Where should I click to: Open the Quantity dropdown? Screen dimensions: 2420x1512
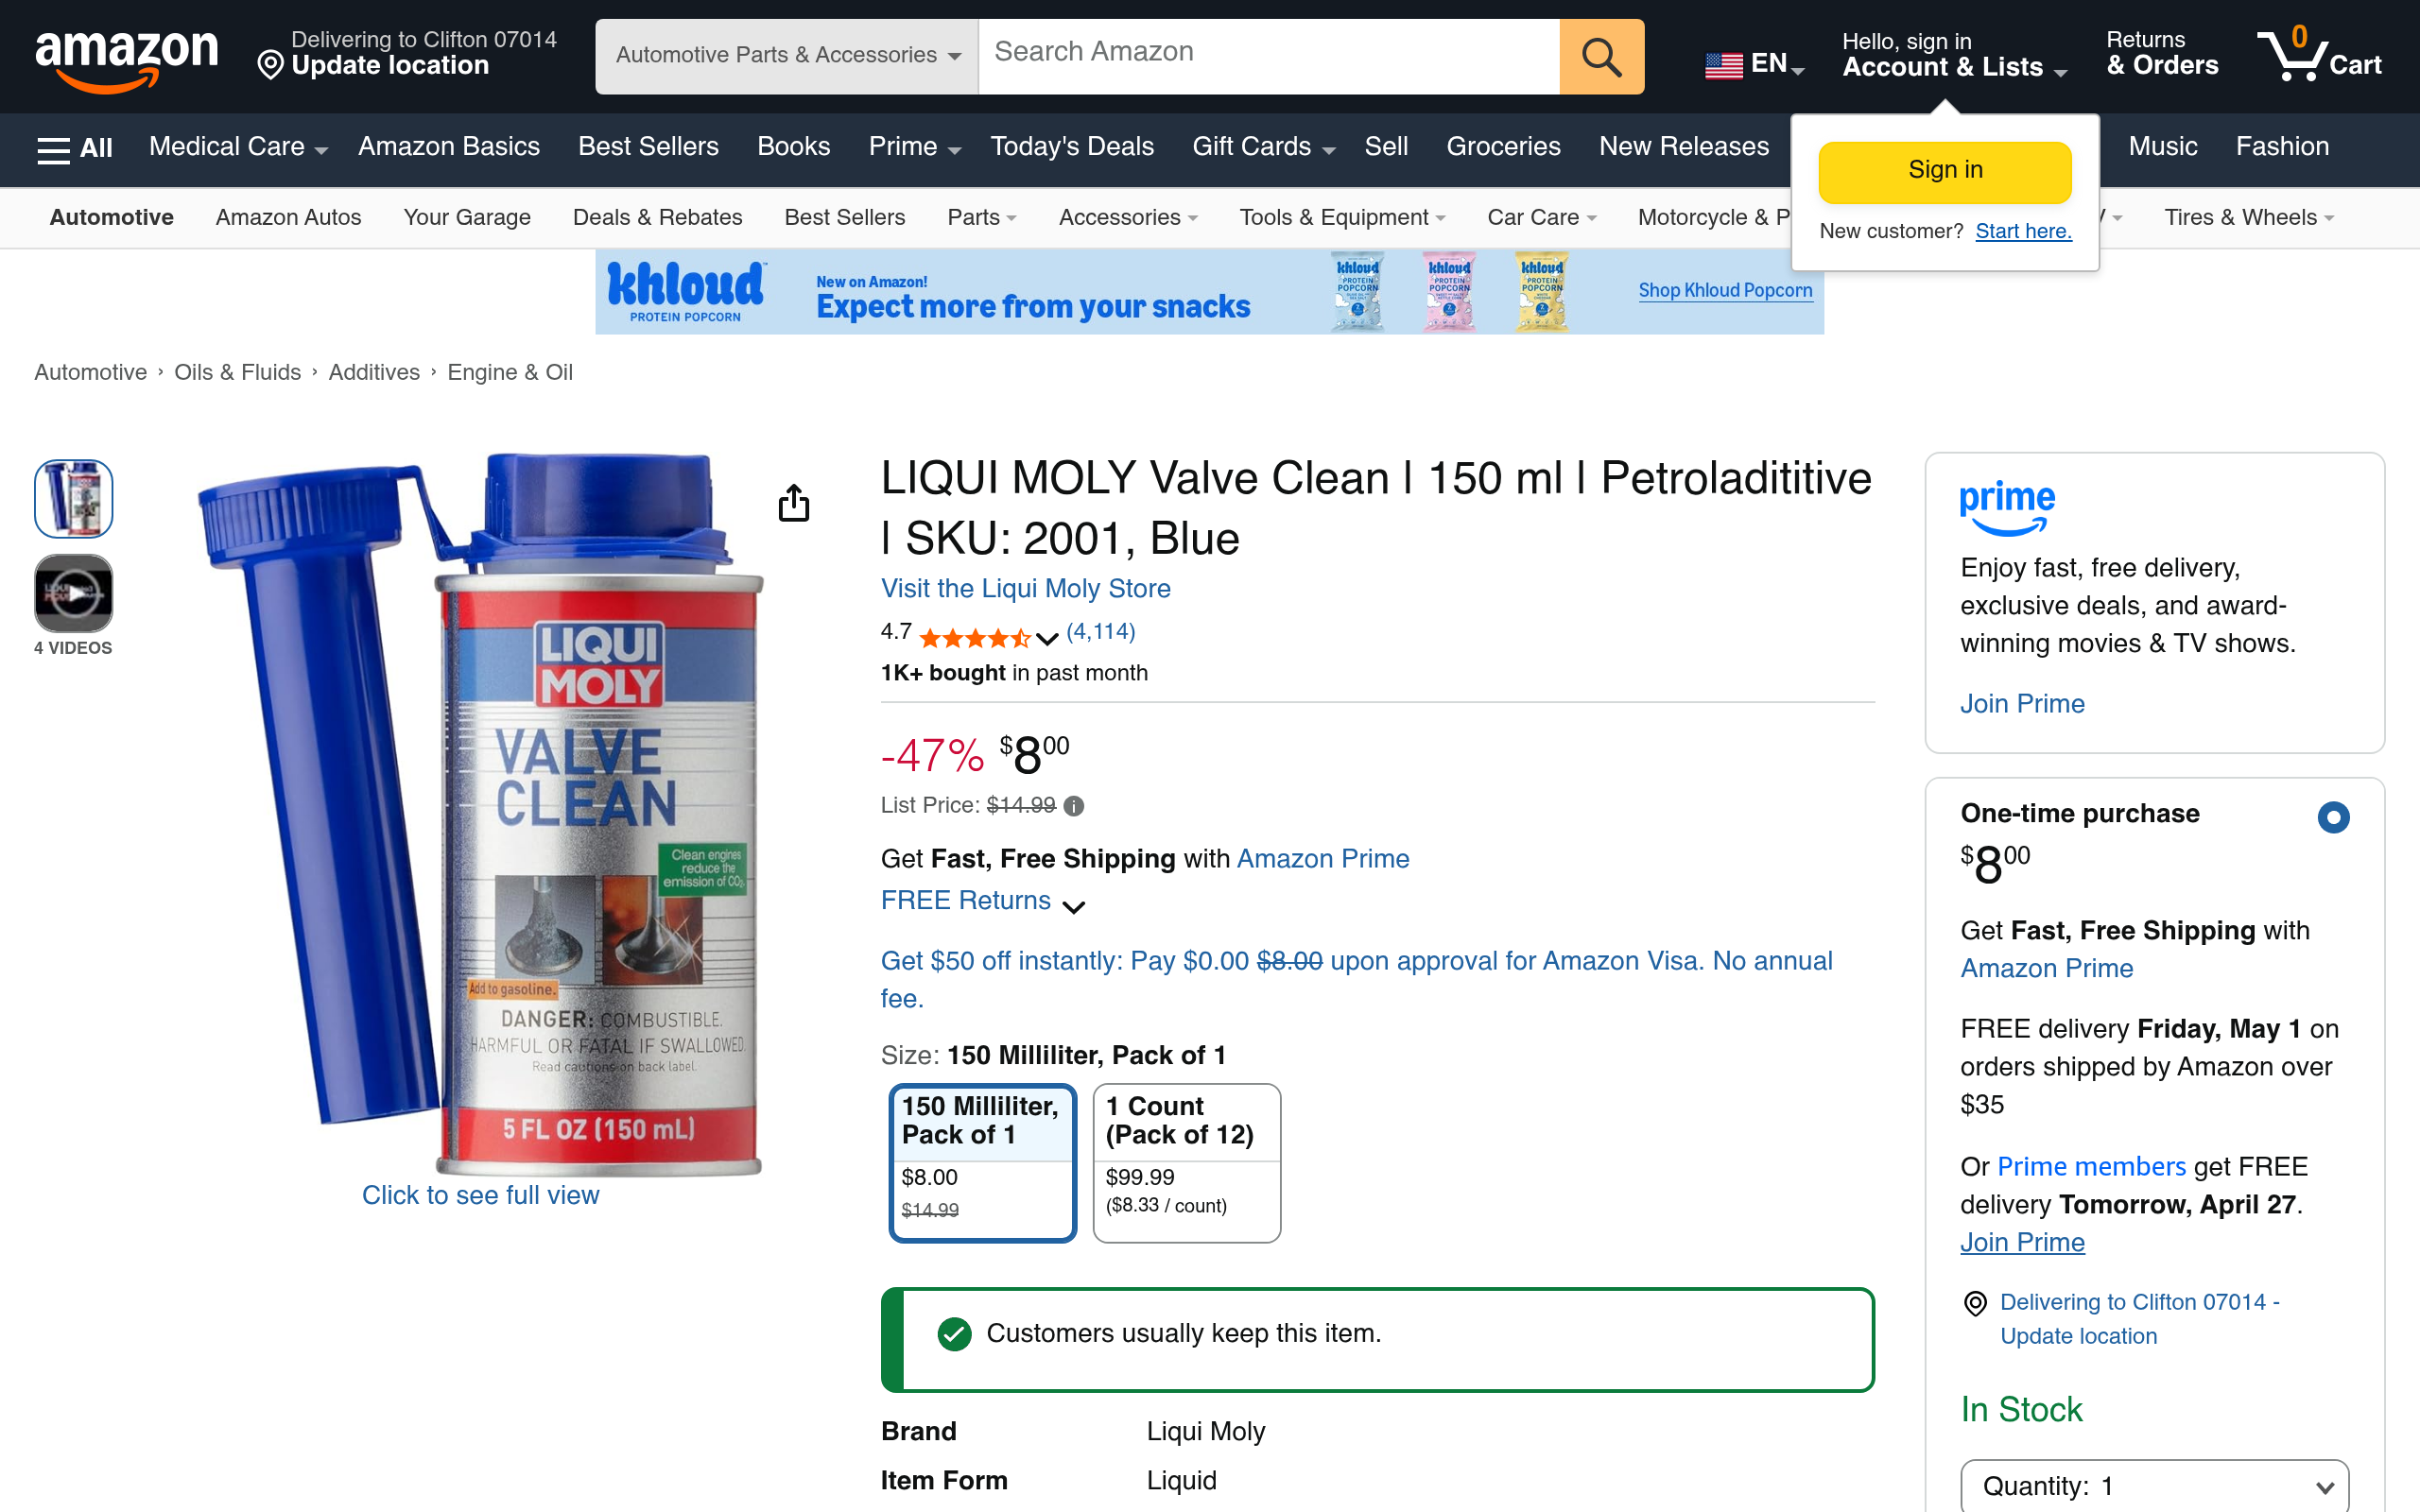tap(2154, 1486)
